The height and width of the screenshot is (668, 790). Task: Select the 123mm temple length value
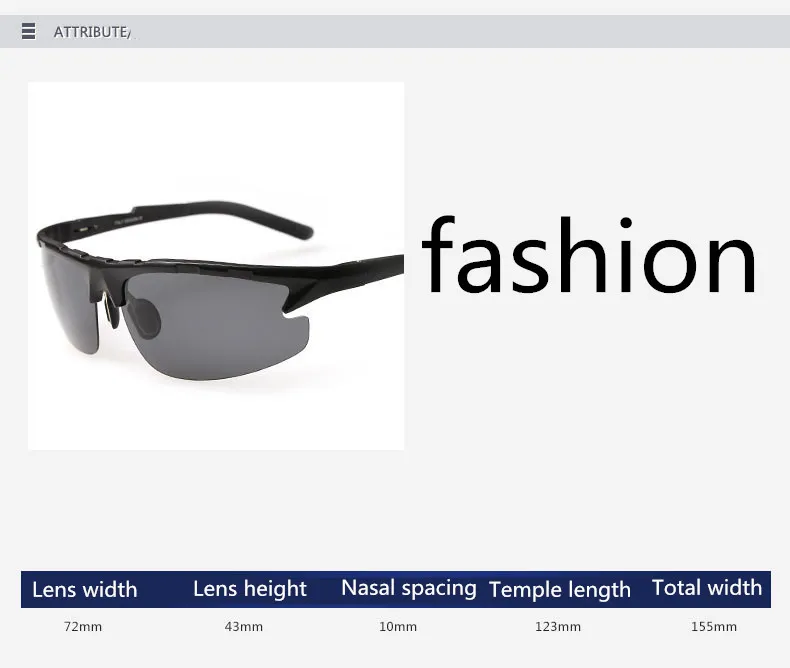click(558, 627)
